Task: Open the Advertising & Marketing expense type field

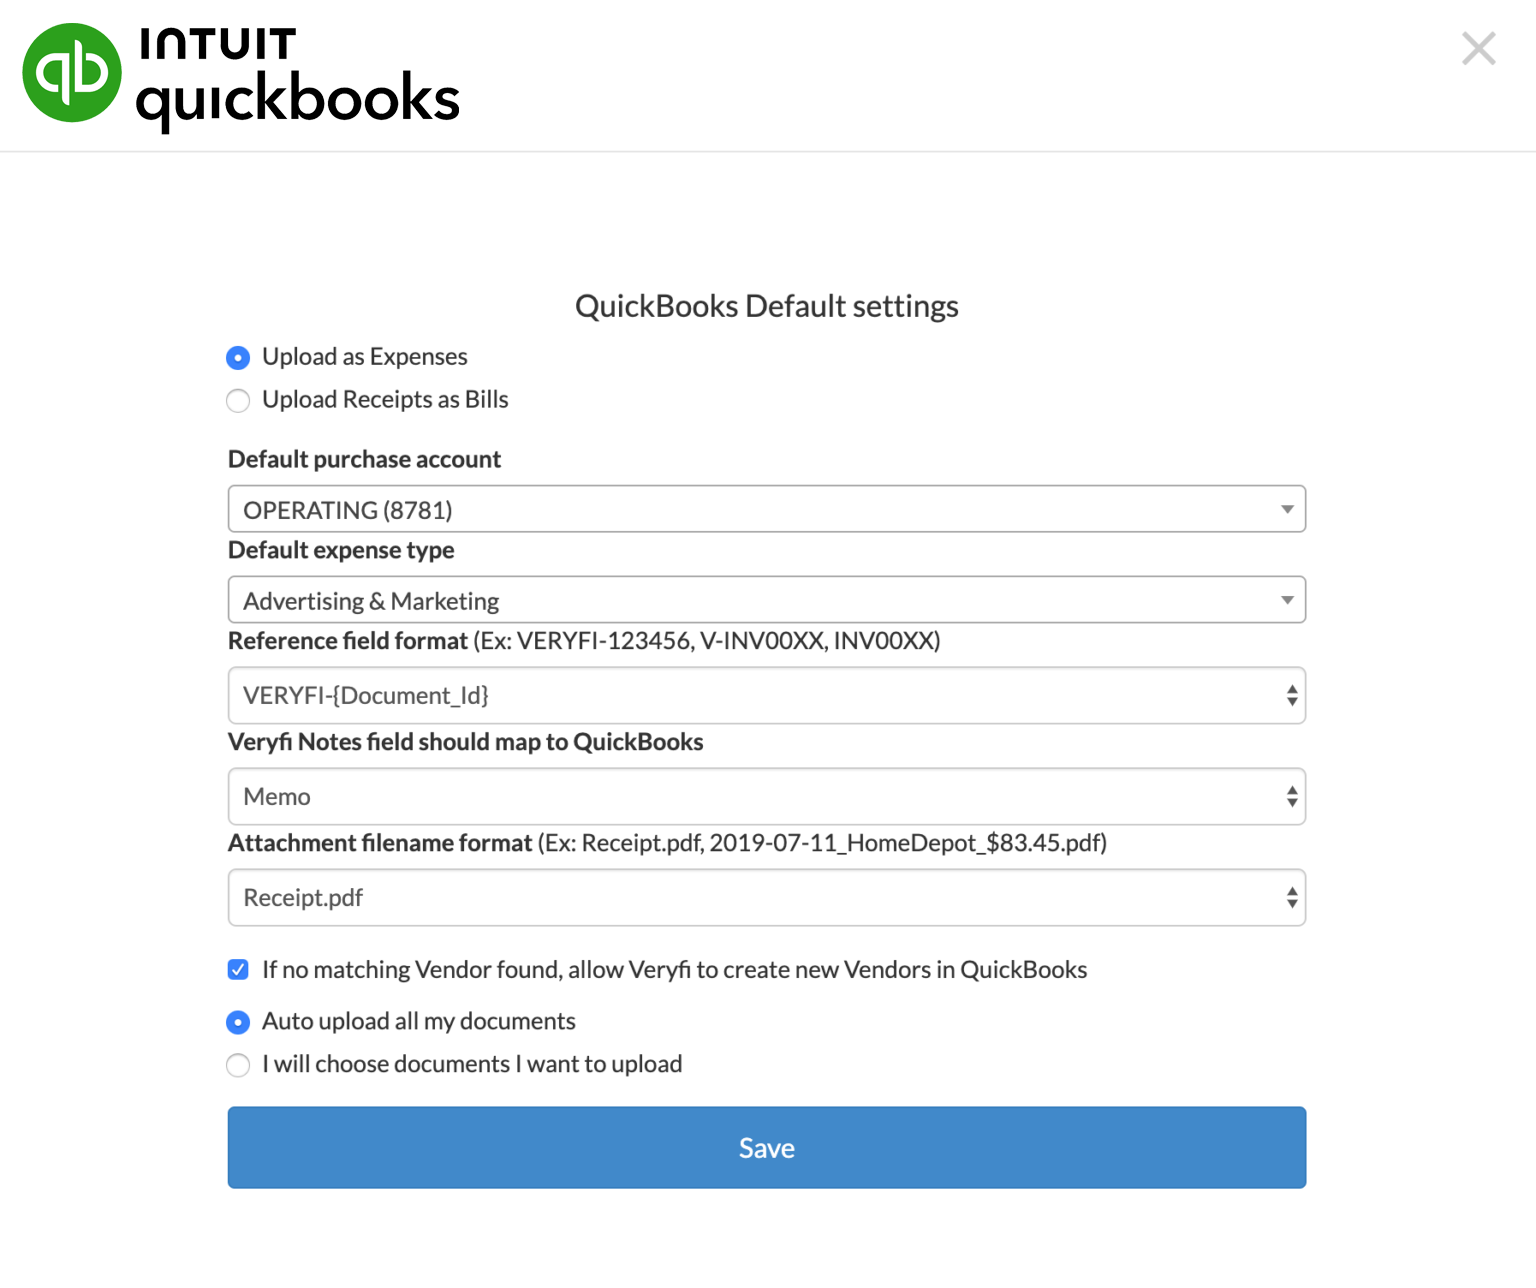Action: click(x=750, y=600)
